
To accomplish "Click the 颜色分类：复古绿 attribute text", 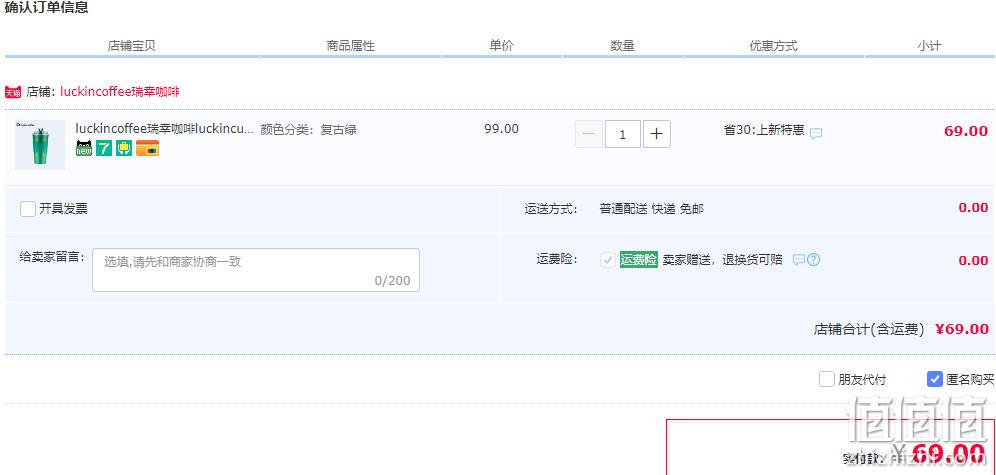I will coord(309,130).
